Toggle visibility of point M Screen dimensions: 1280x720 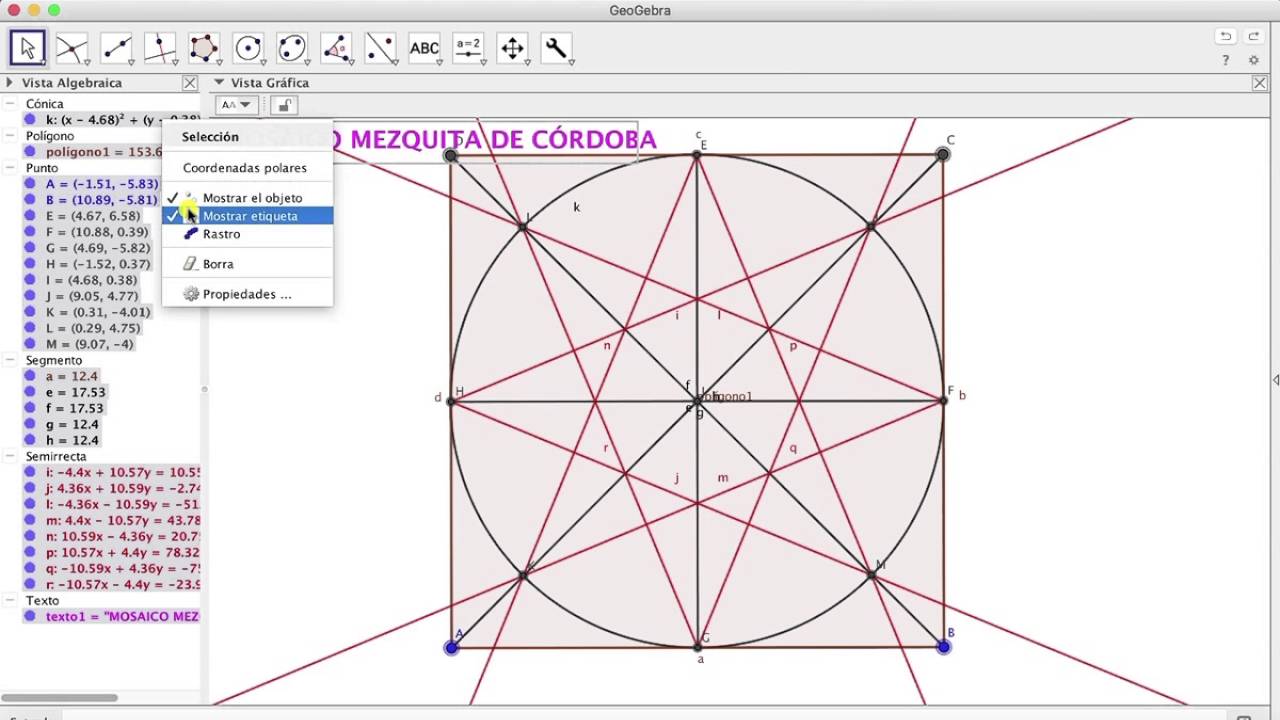coord(31,344)
